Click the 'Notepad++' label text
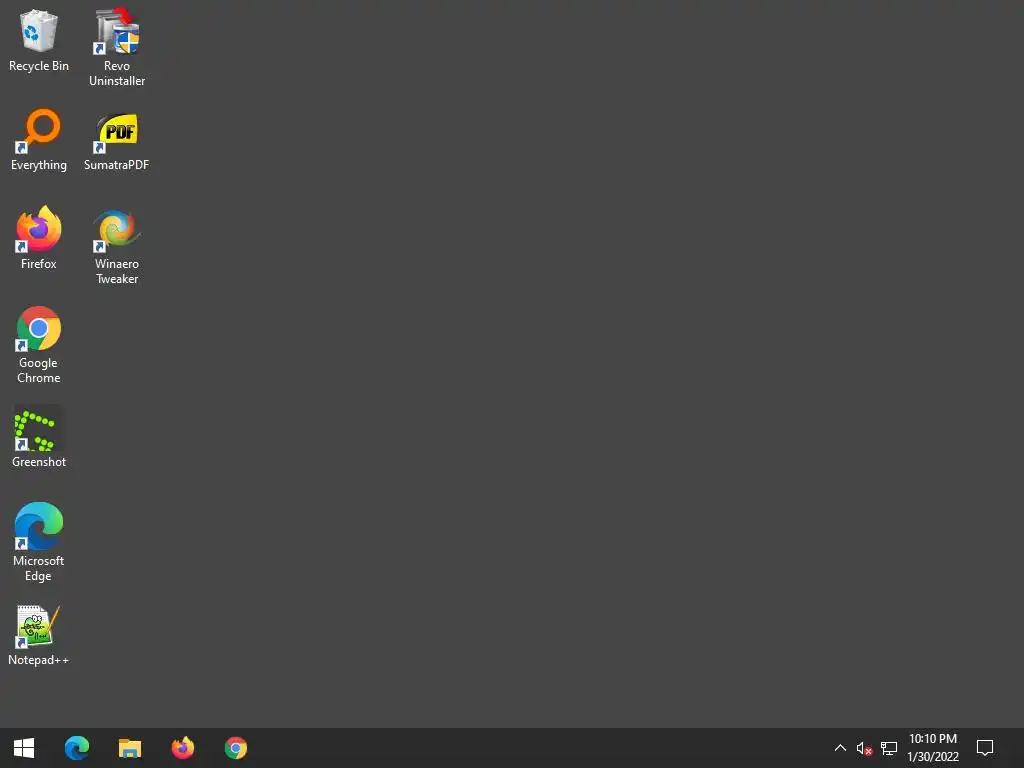 39,660
